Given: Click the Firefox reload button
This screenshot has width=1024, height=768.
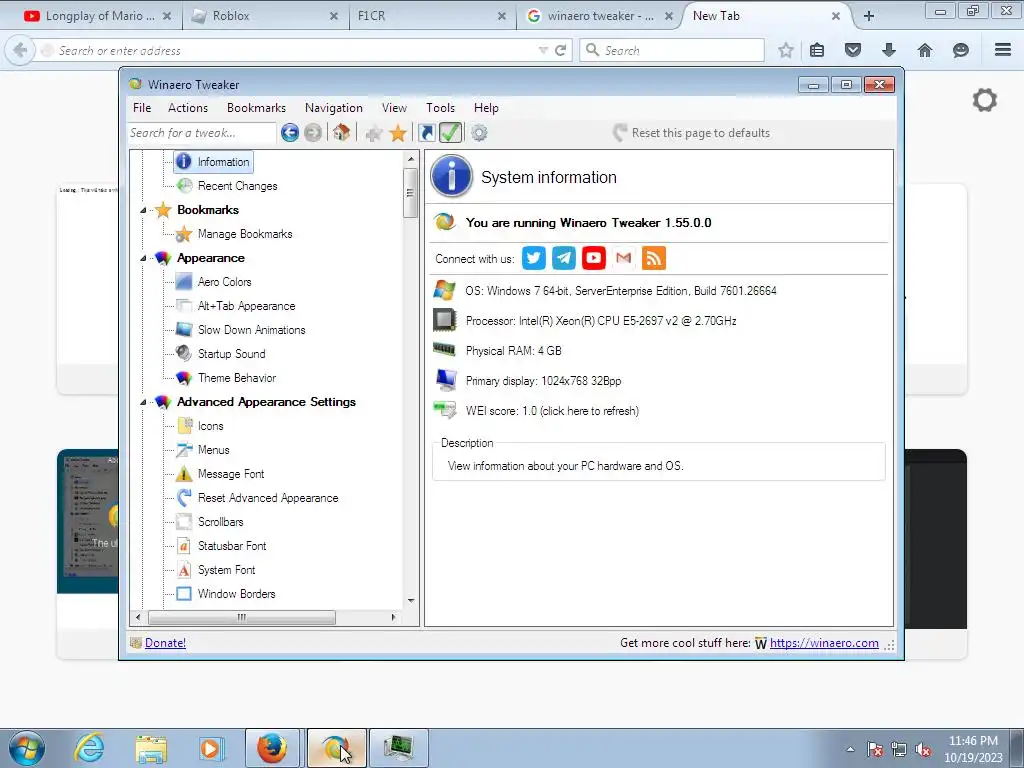Looking at the screenshot, I should [560, 50].
